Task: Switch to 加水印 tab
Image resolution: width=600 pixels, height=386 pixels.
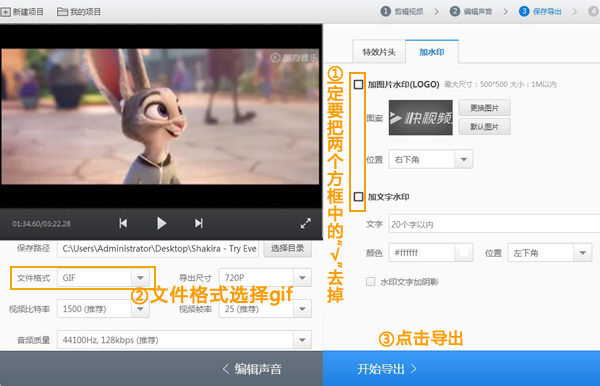Action: [x=432, y=52]
